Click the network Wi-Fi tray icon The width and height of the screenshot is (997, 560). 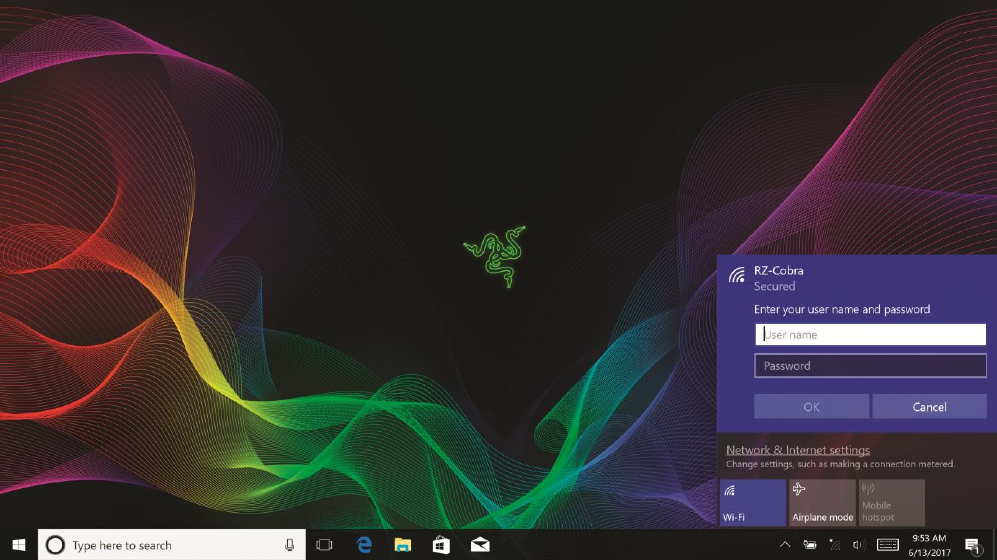click(835, 545)
